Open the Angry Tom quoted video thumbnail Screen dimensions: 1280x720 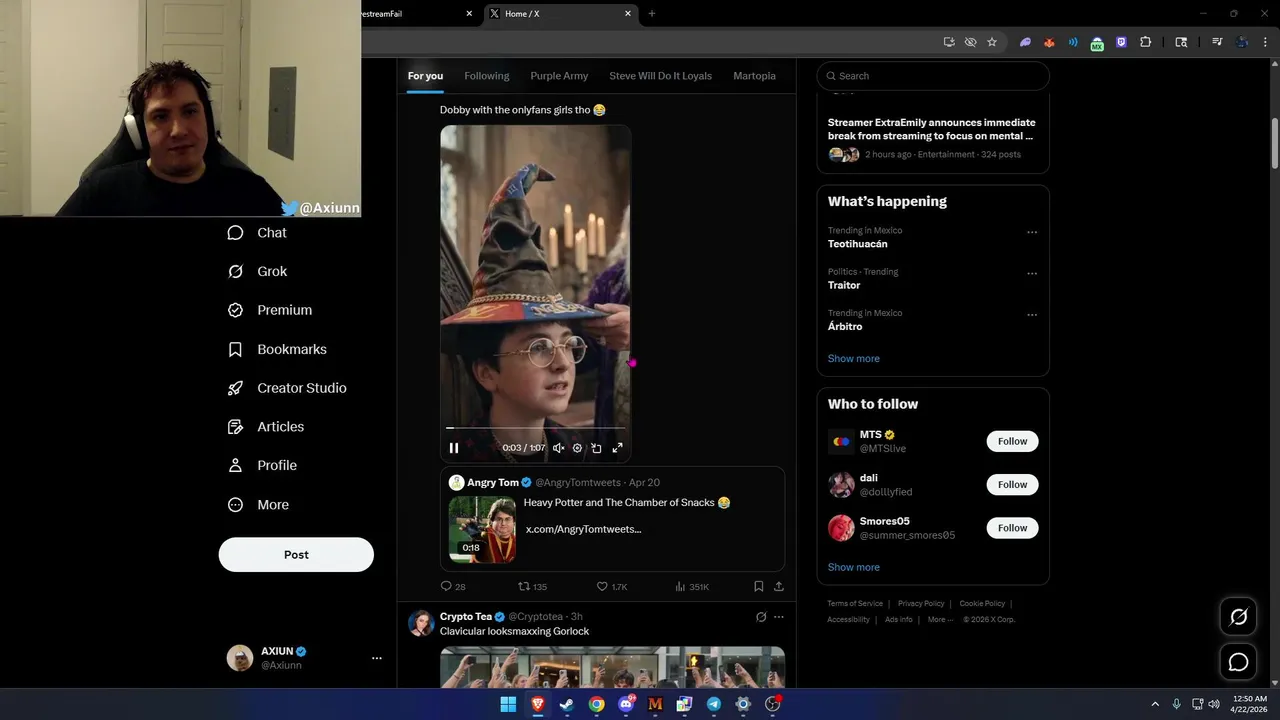point(482,529)
